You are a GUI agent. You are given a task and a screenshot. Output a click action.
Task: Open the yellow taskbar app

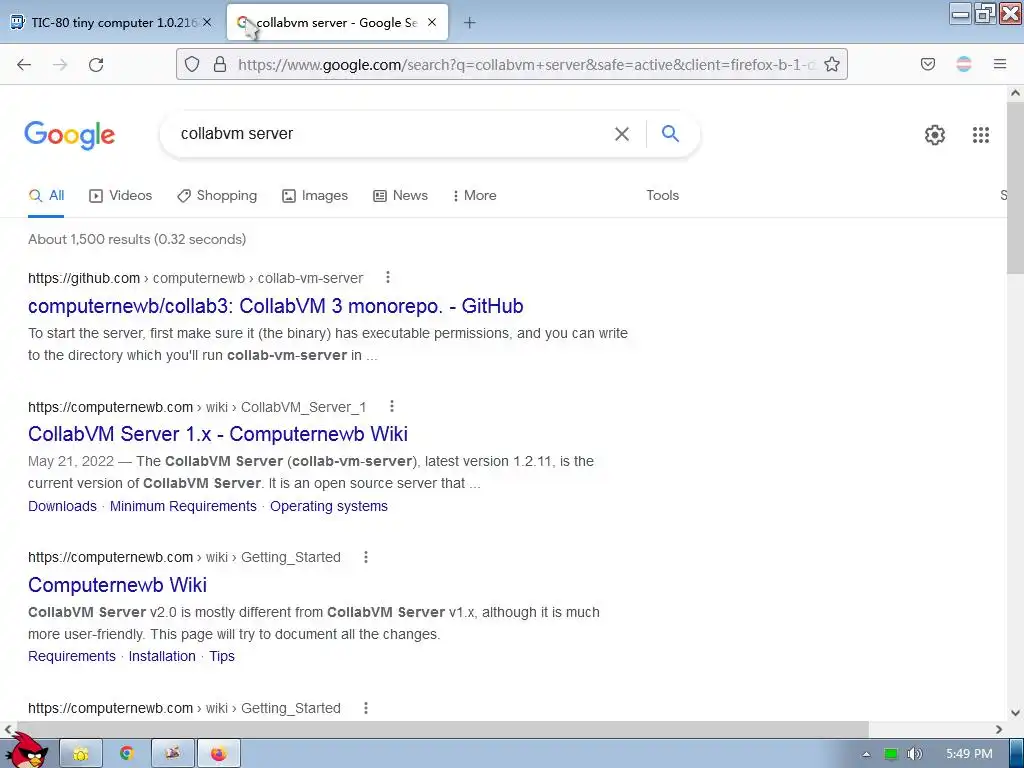tap(81, 754)
